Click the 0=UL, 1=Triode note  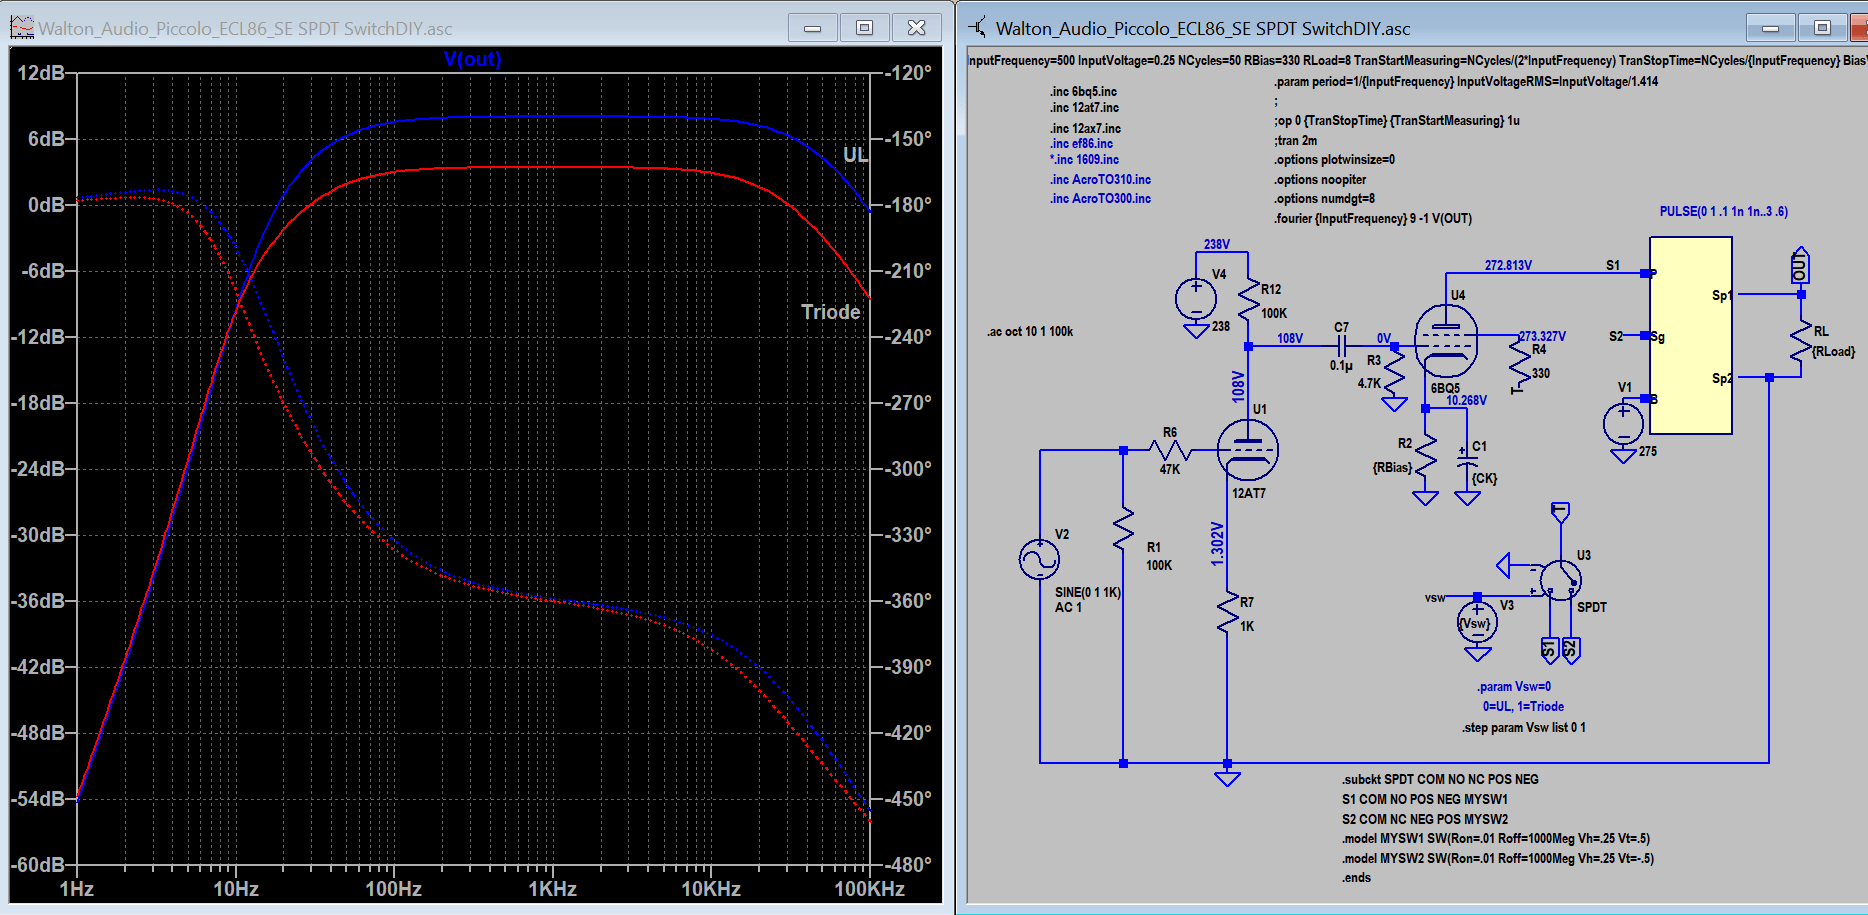click(1523, 707)
